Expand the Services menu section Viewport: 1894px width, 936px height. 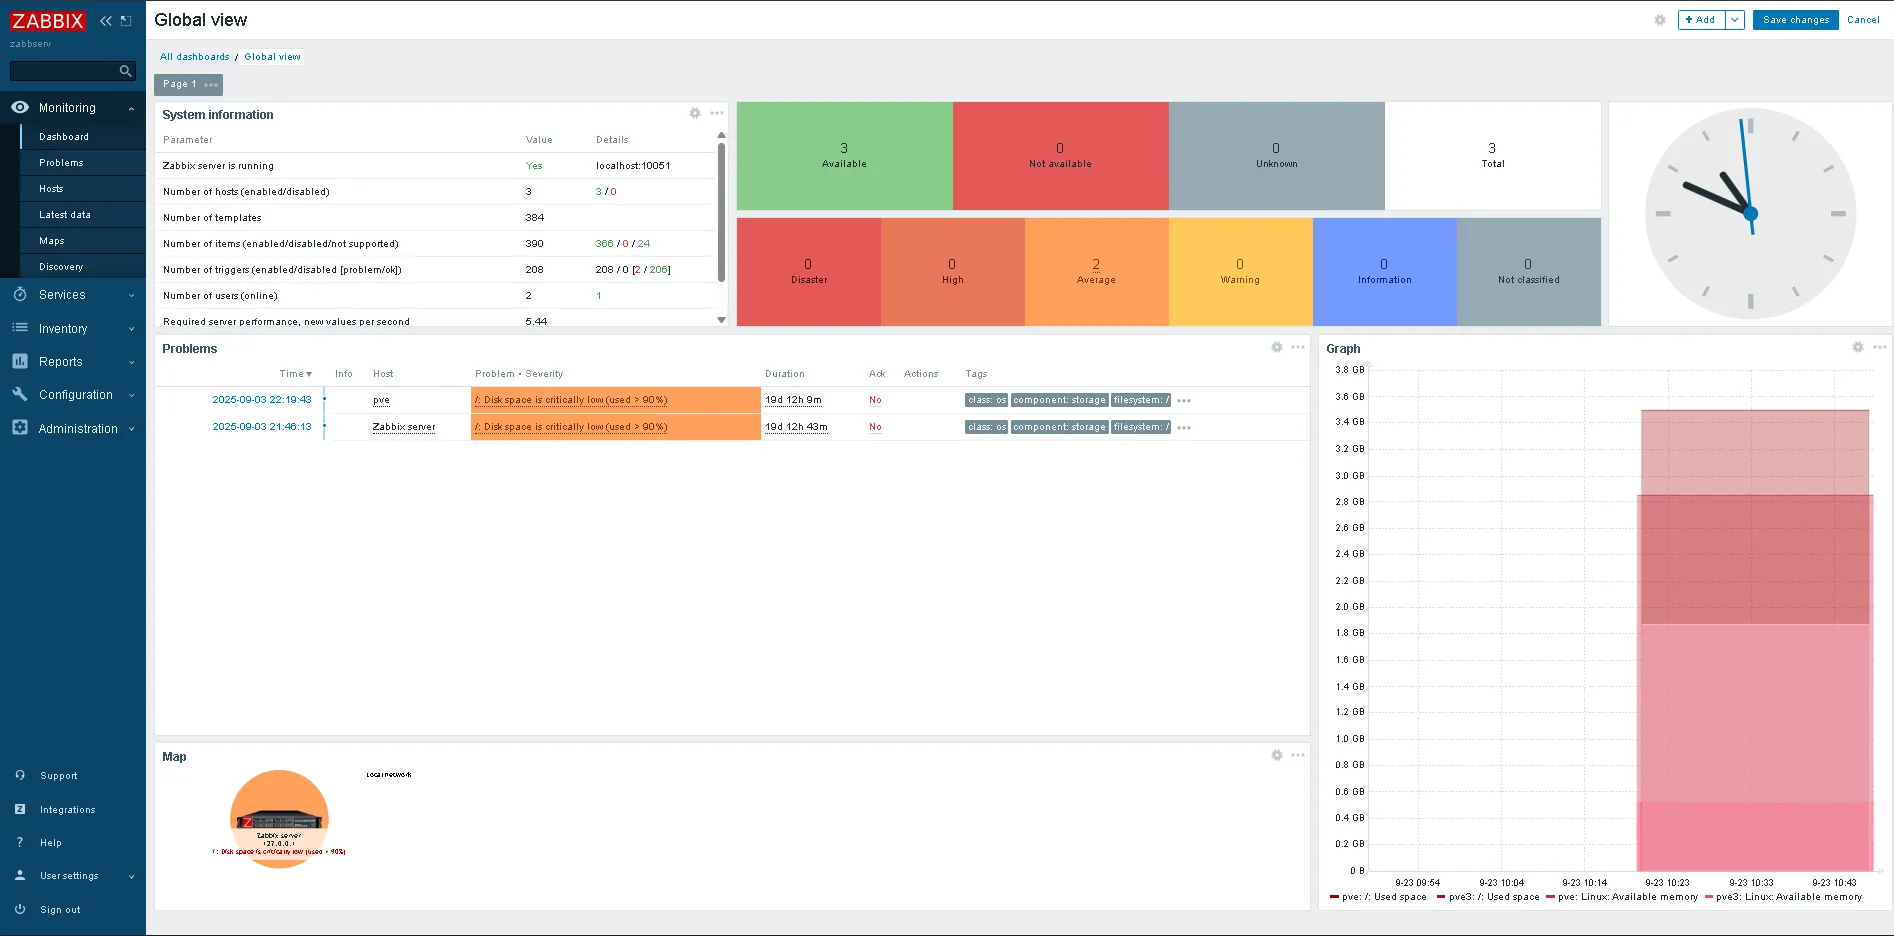point(131,295)
